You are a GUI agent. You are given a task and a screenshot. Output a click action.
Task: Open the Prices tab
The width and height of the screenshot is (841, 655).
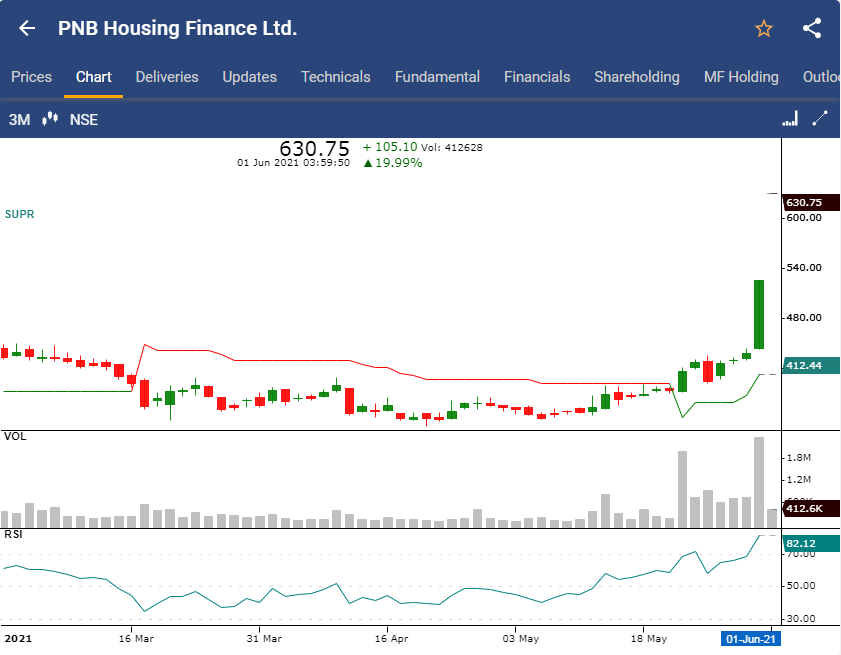tap(32, 77)
